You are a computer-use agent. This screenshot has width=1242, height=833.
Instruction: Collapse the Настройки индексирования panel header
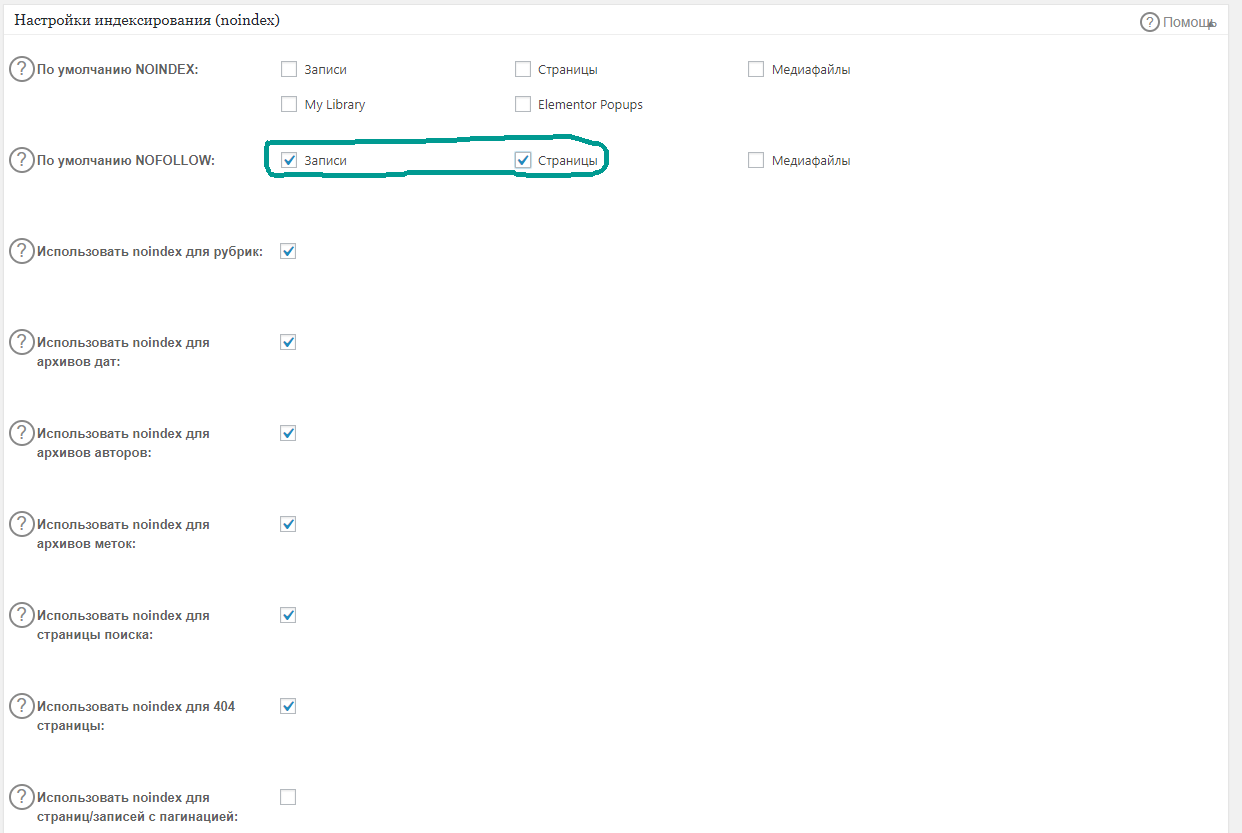600,20
